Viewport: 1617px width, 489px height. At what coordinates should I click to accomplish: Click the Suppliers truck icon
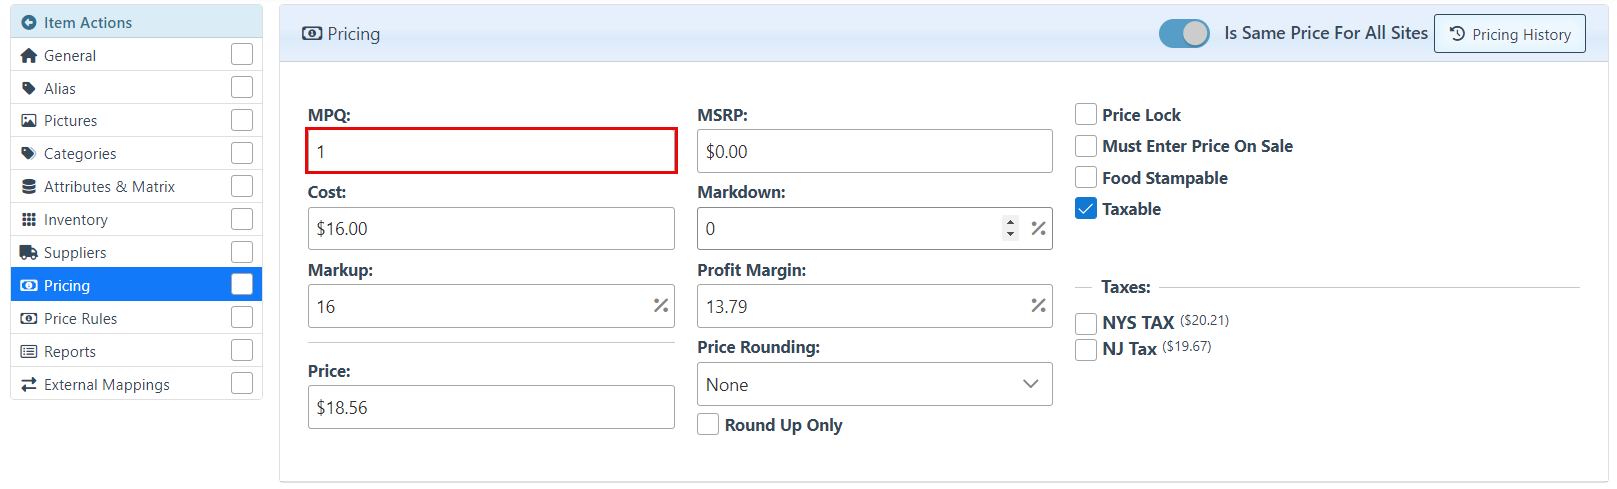coord(29,253)
